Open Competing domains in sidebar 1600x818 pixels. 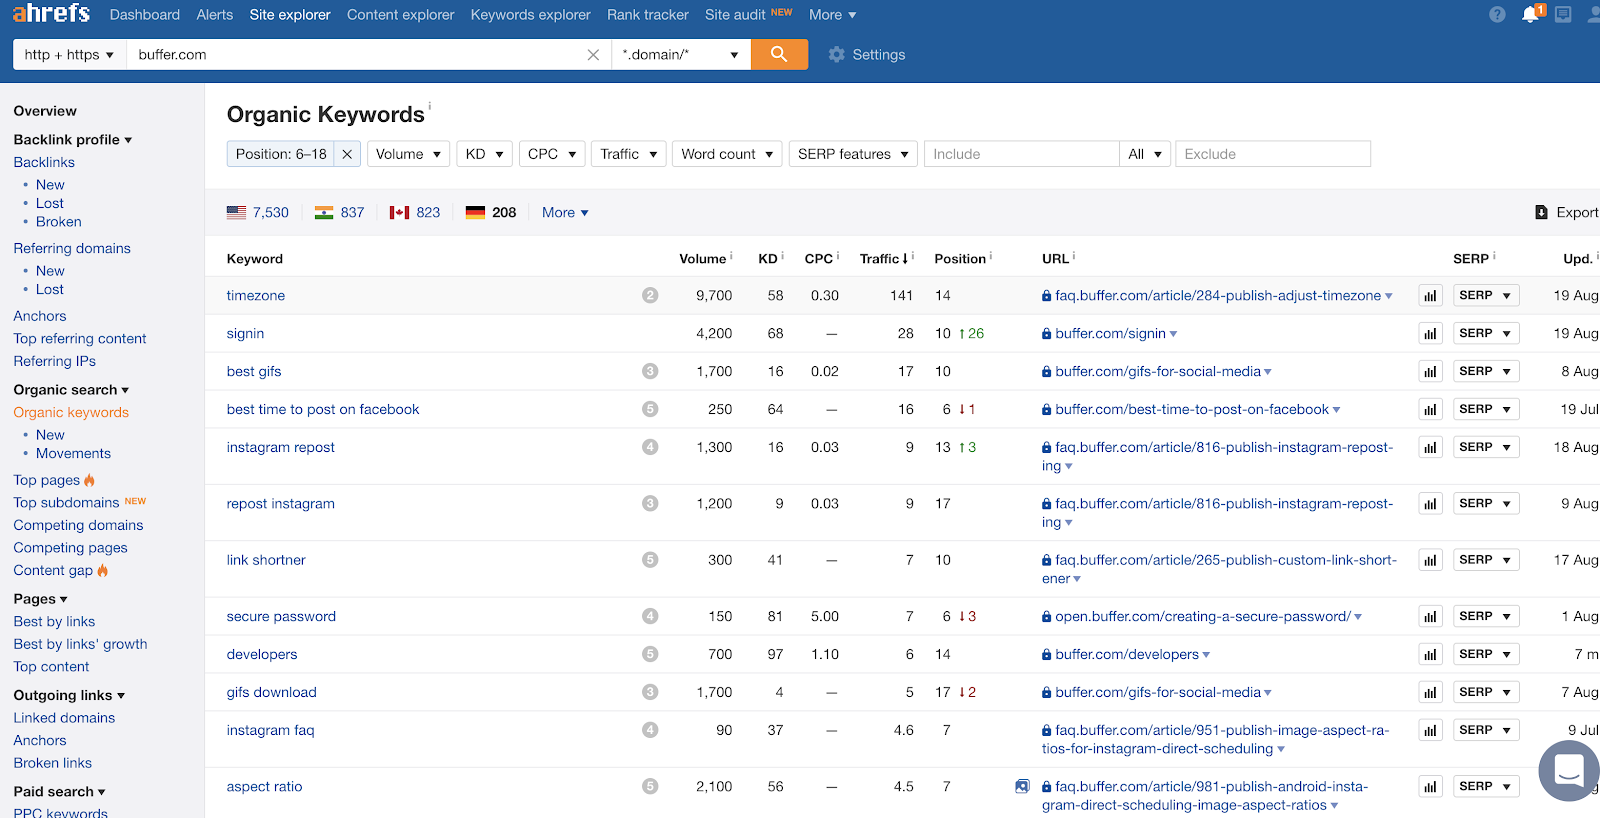tap(78, 525)
